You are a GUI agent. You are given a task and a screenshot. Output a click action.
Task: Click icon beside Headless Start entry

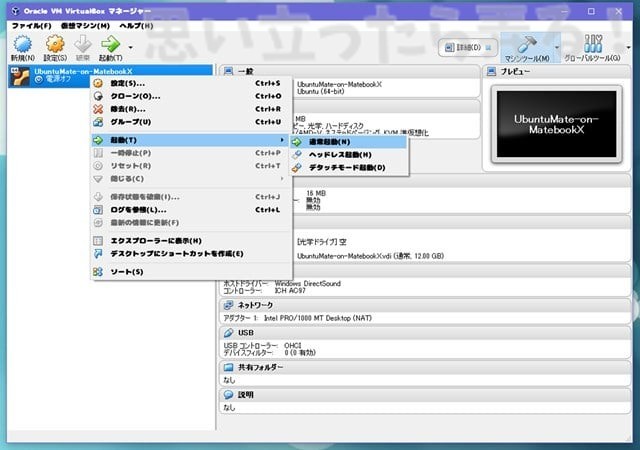click(297, 155)
